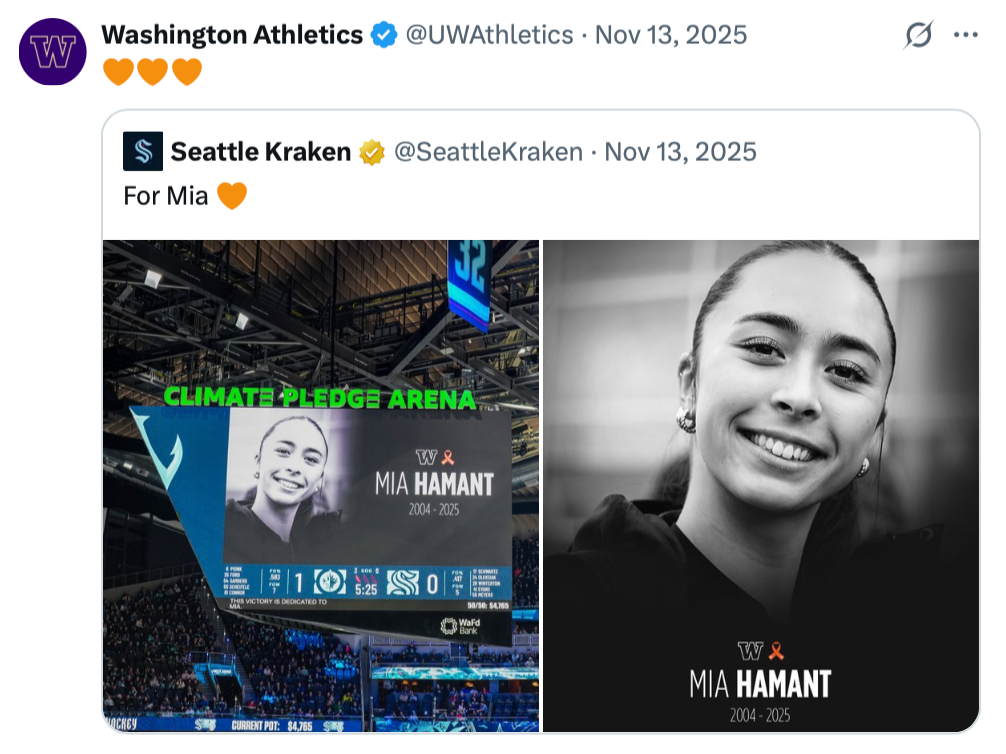1006x754 pixels.
Task: Click the Seattle Kraken display name
Action: pos(261,152)
